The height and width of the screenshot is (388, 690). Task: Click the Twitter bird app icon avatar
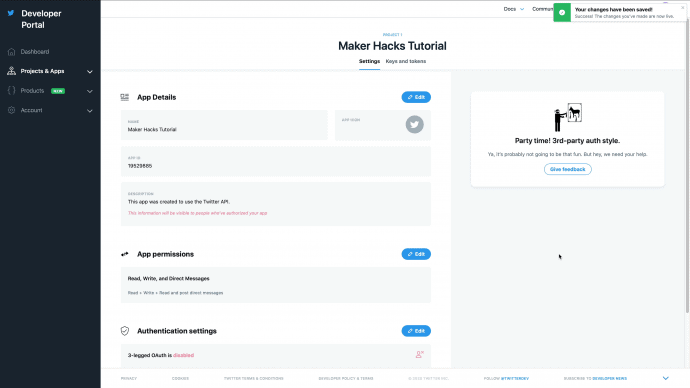pyautogui.click(x=415, y=124)
